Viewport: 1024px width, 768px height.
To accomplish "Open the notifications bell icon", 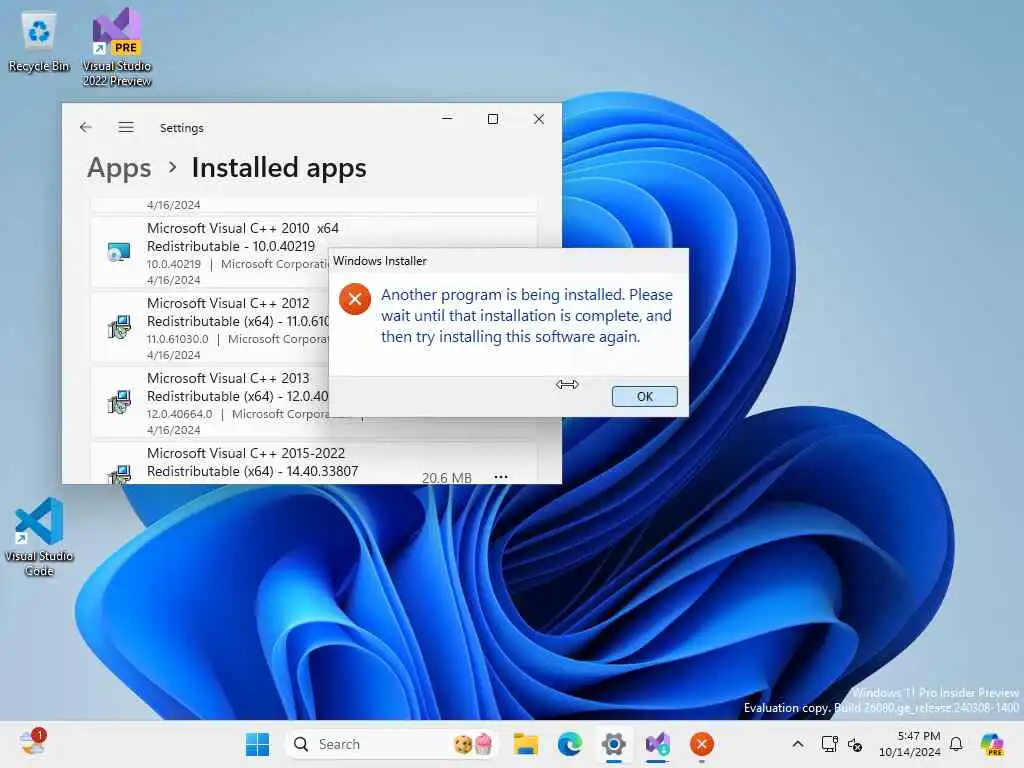I will pos(956,744).
